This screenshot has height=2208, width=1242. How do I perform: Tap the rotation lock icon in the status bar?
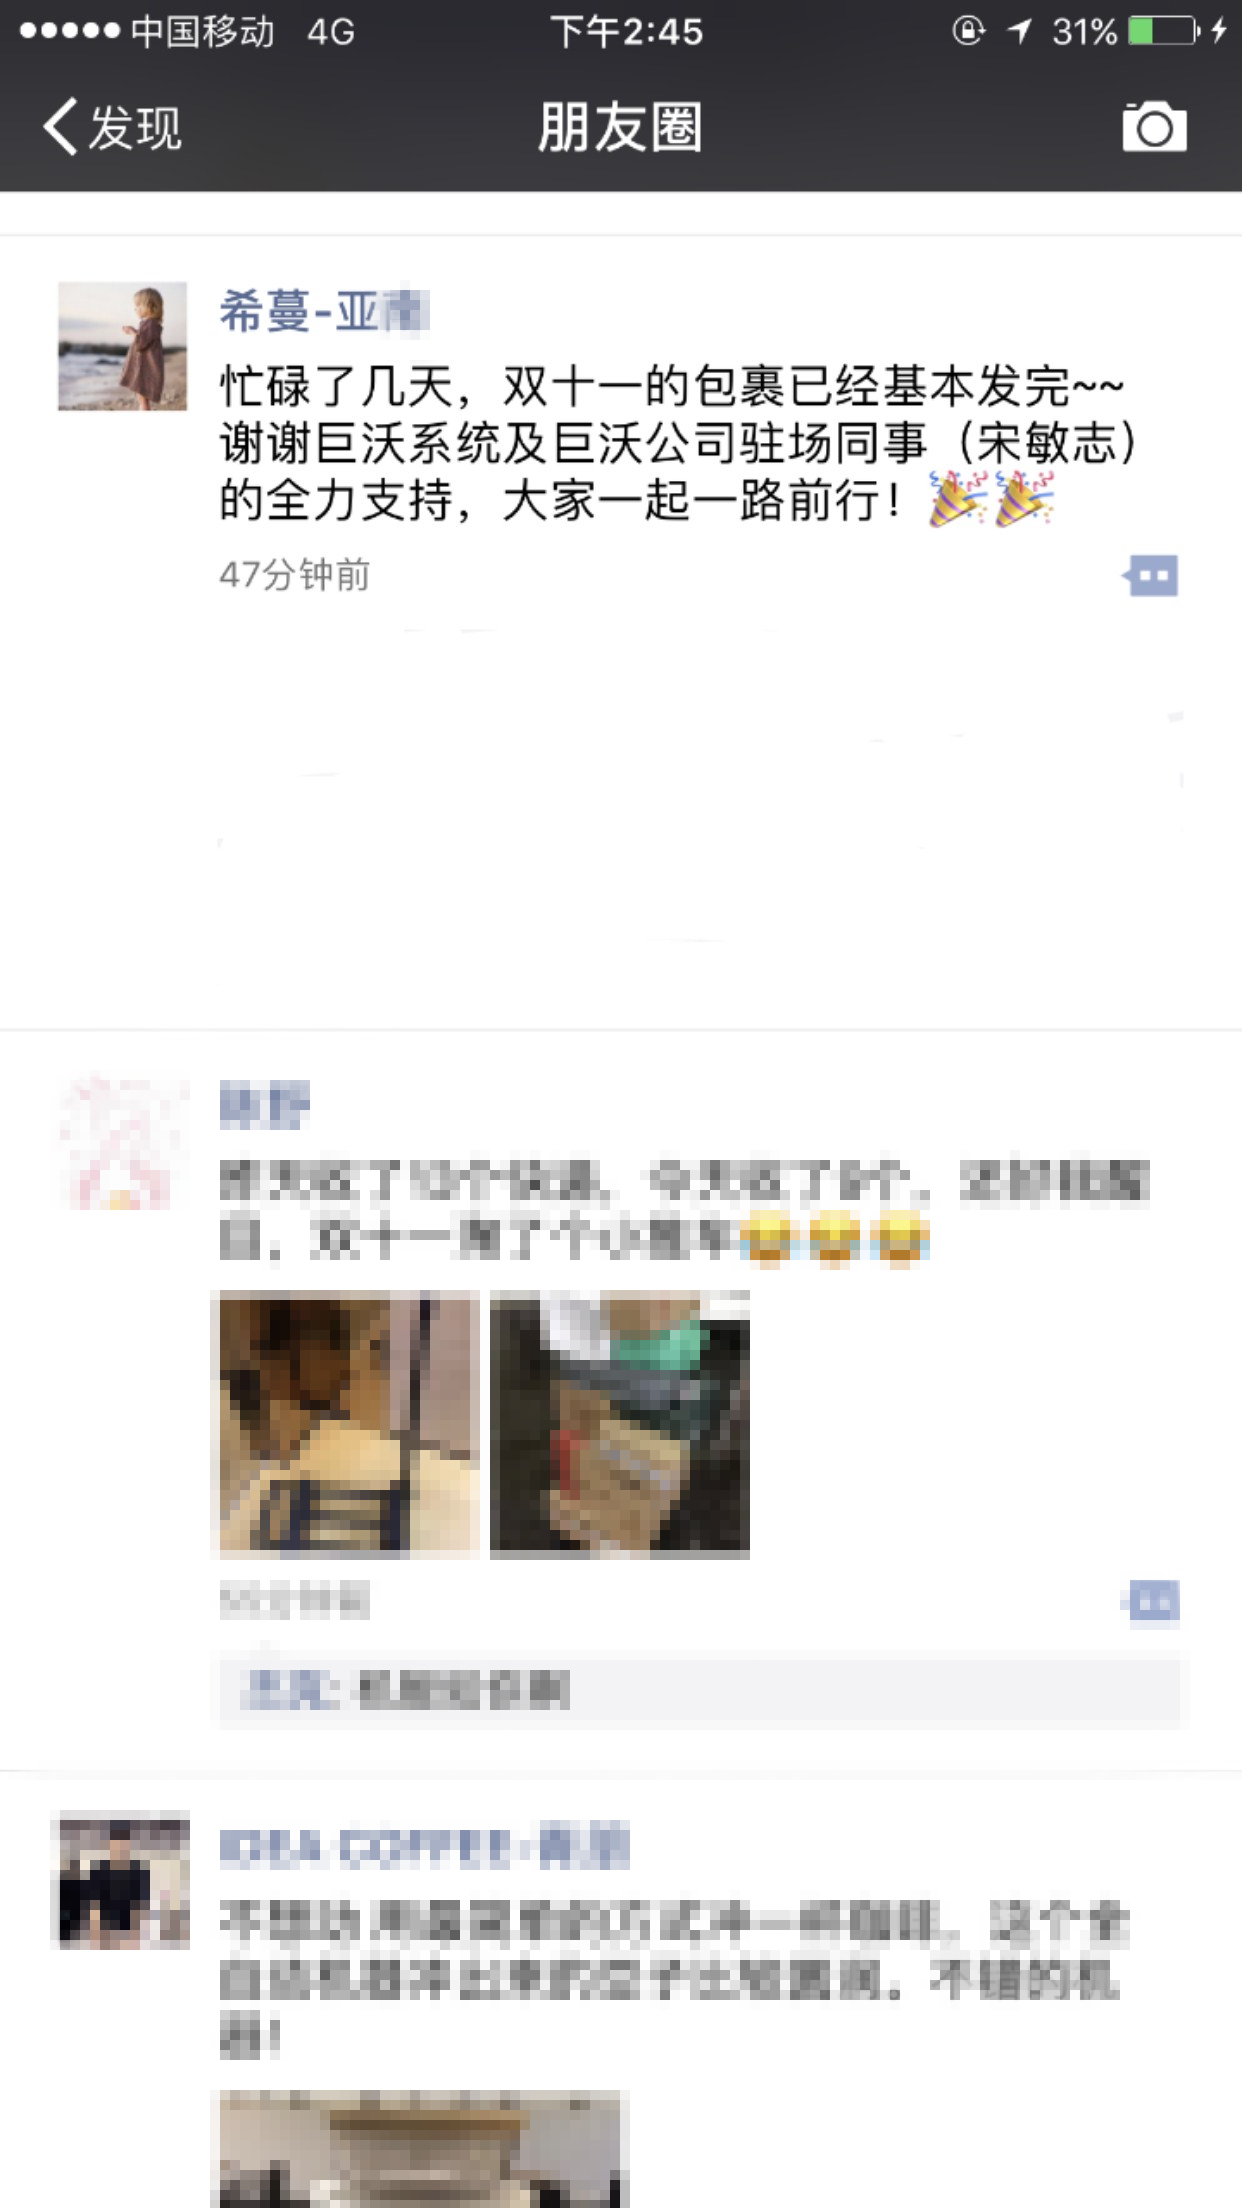(x=968, y=31)
